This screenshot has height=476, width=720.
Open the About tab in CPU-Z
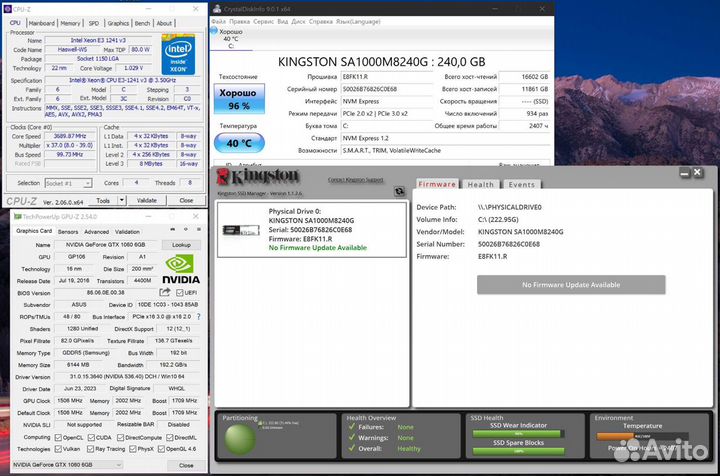coord(164,23)
